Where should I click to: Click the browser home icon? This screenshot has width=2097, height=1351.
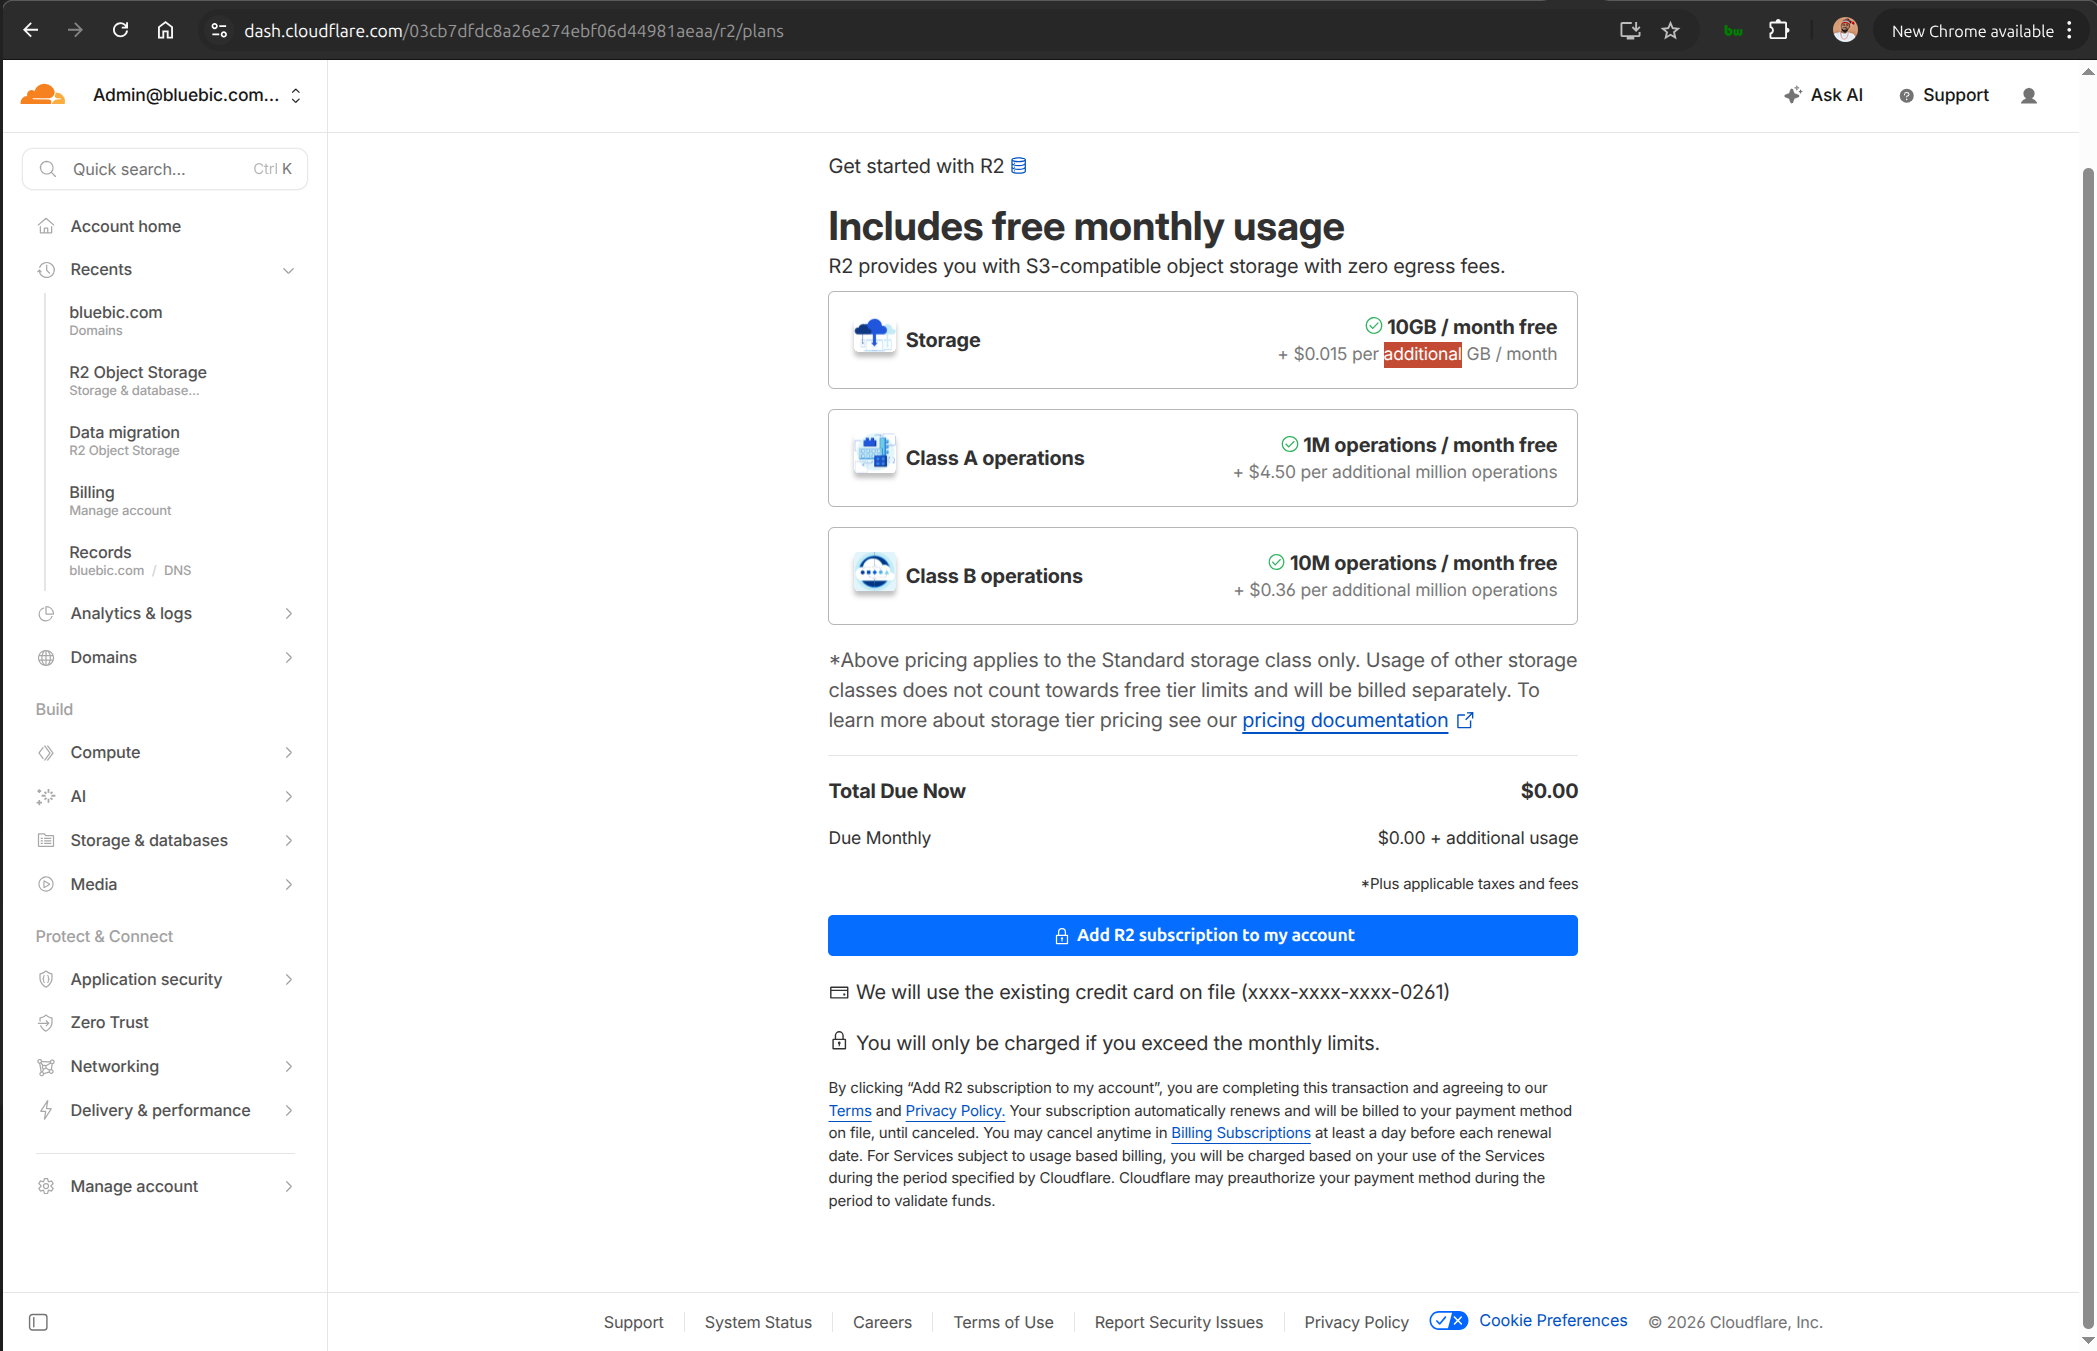pos(165,31)
